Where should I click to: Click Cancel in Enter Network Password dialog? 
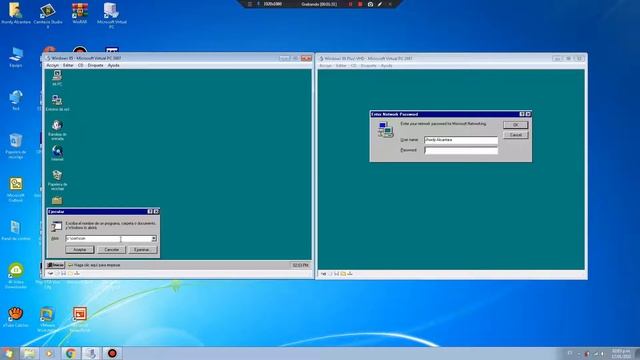click(x=516, y=135)
